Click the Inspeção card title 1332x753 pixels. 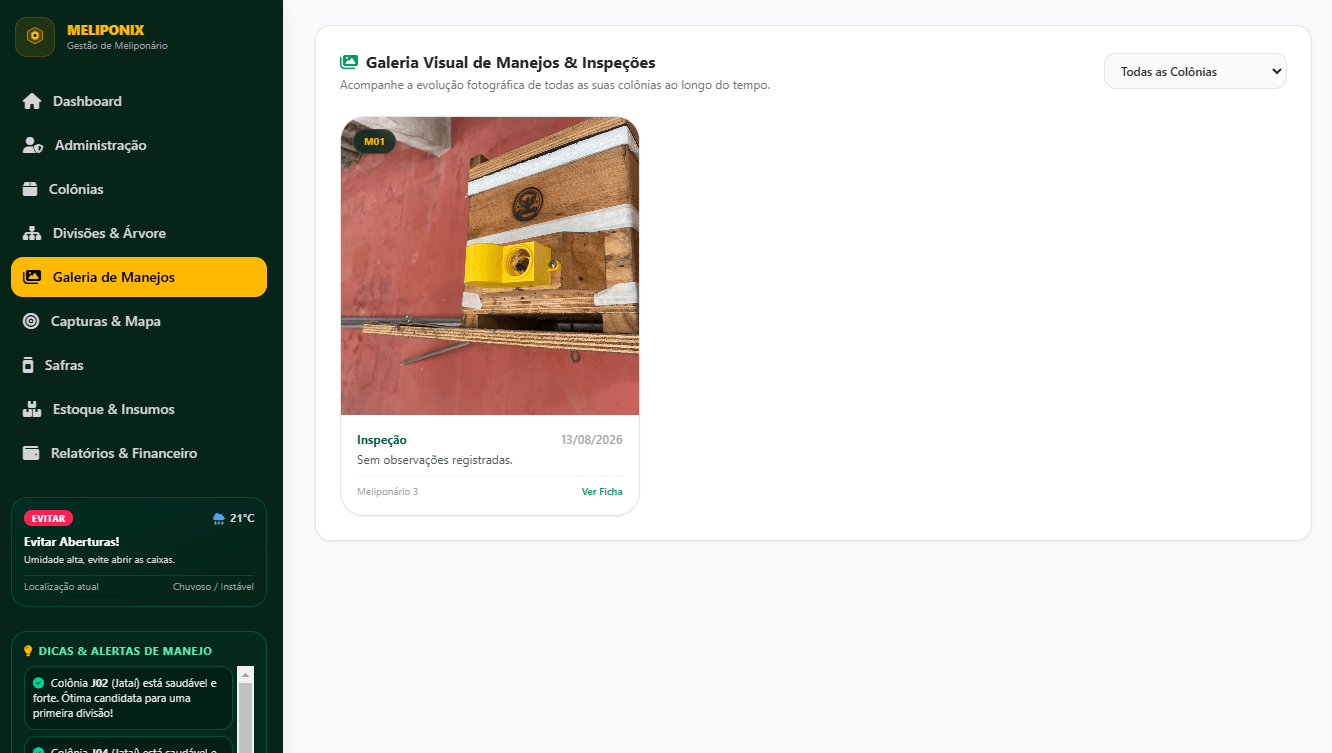[382, 440]
